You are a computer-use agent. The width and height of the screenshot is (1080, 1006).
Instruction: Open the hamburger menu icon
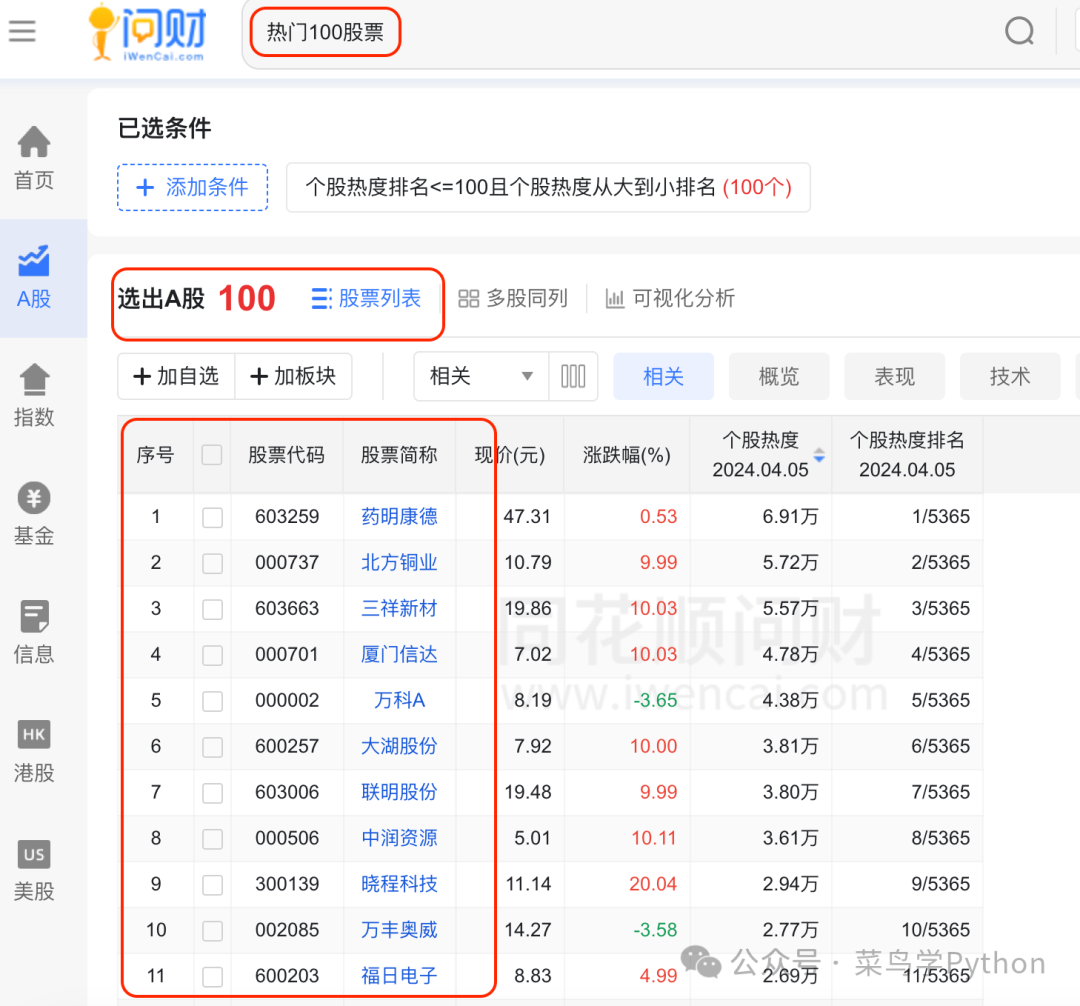click(22, 31)
